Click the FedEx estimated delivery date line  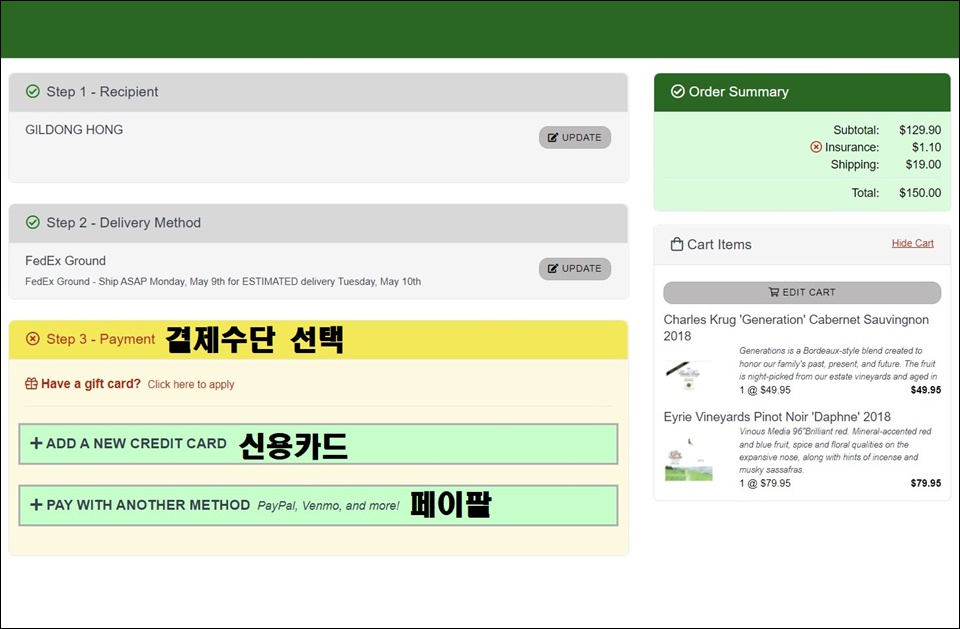[x=223, y=282]
